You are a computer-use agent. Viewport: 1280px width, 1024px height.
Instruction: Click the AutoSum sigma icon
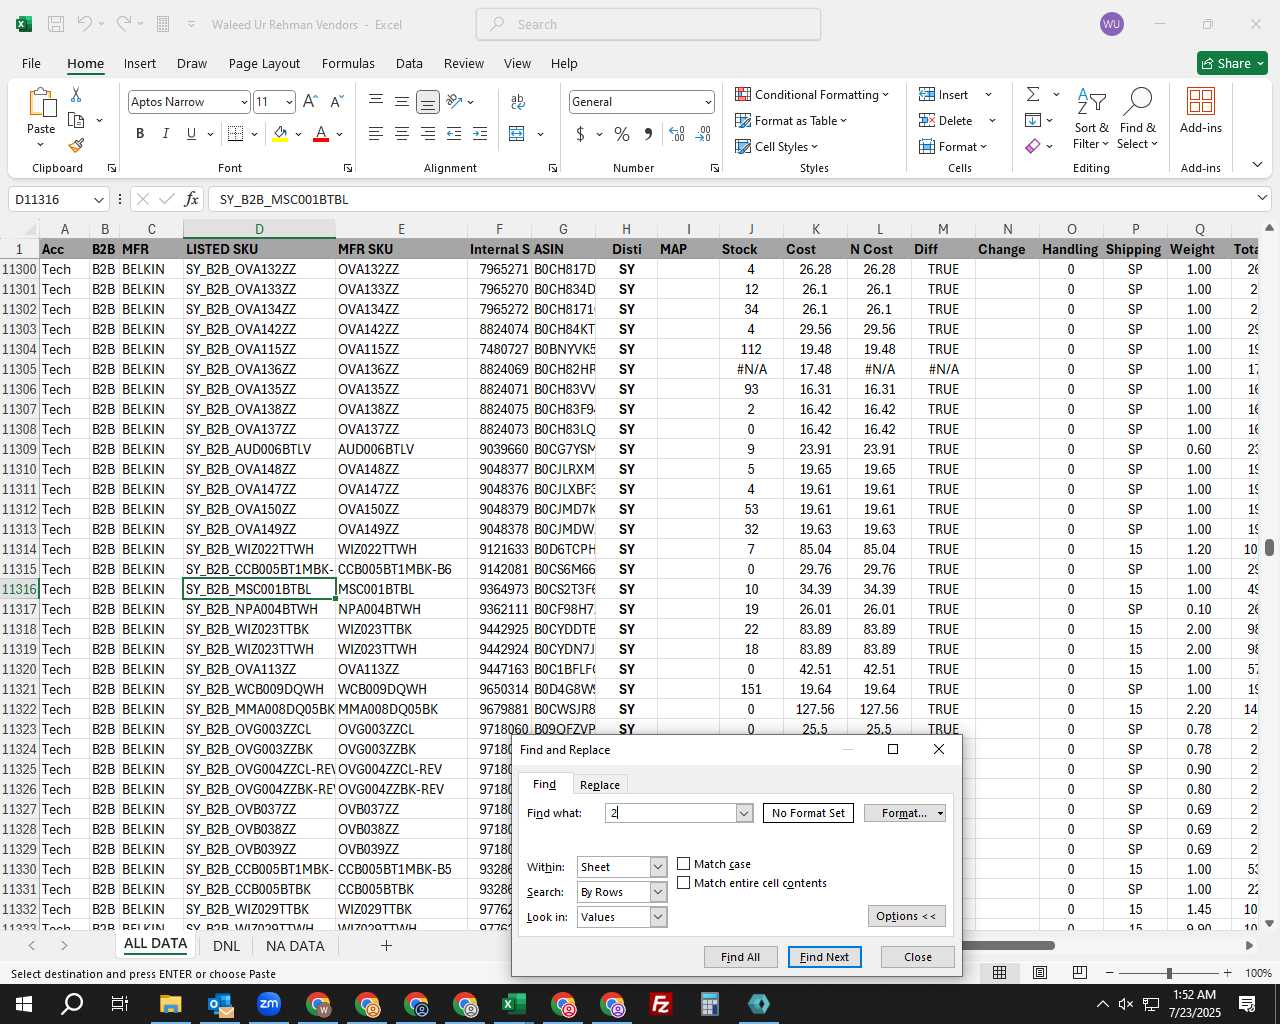pos(1033,95)
